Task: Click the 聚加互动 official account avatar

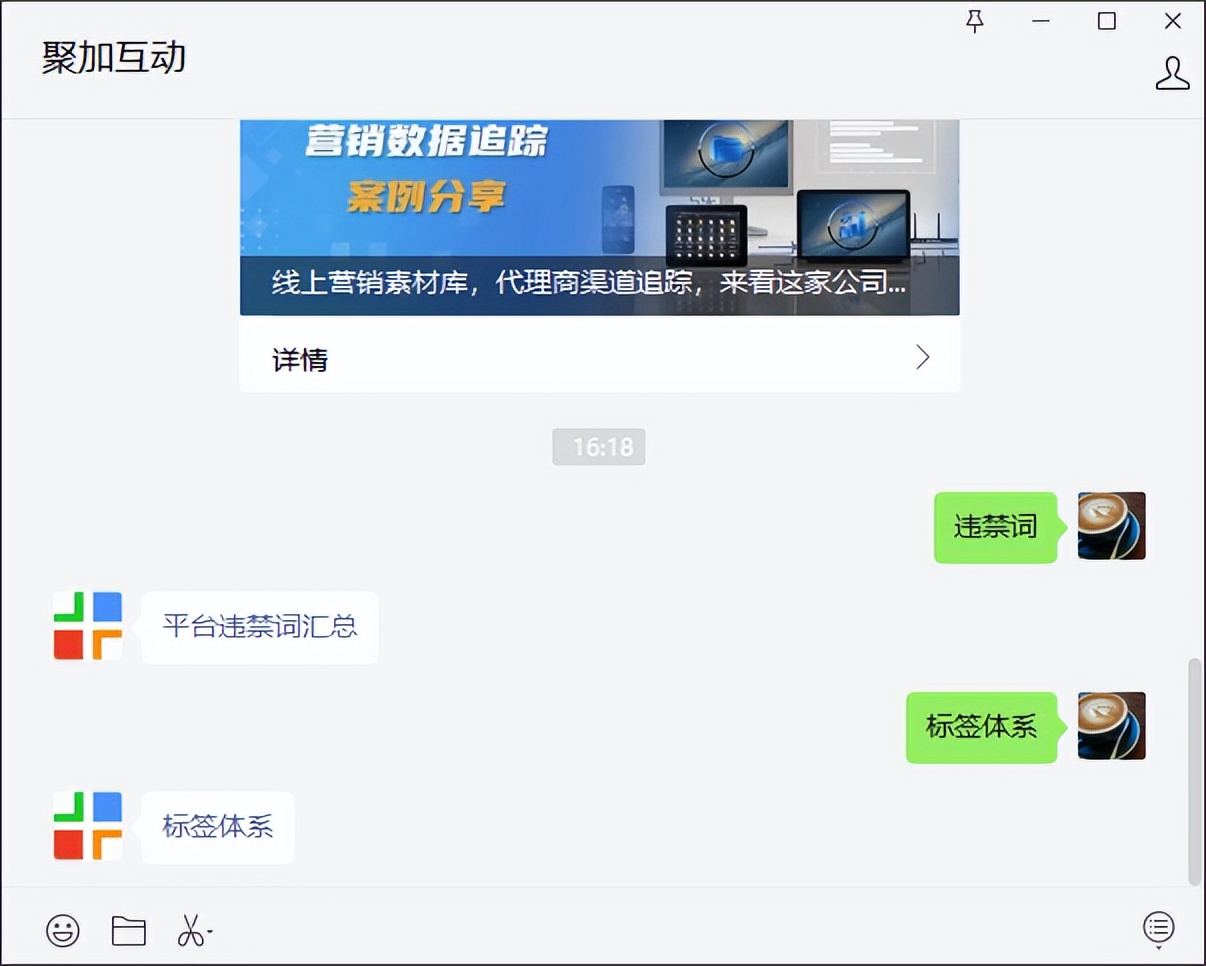Action: pos(86,627)
